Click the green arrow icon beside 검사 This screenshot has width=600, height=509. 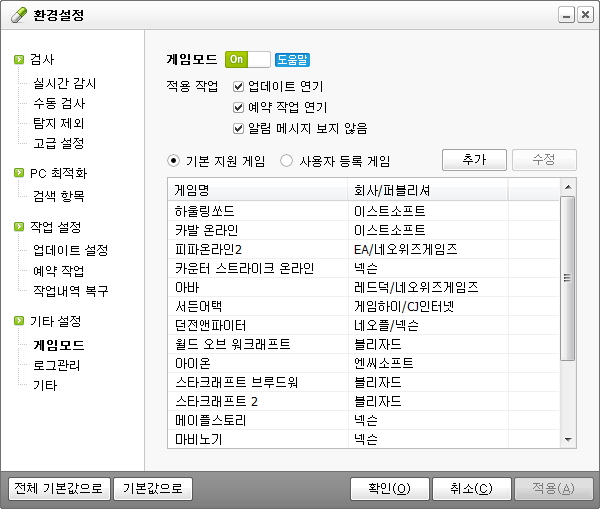click(x=19, y=60)
